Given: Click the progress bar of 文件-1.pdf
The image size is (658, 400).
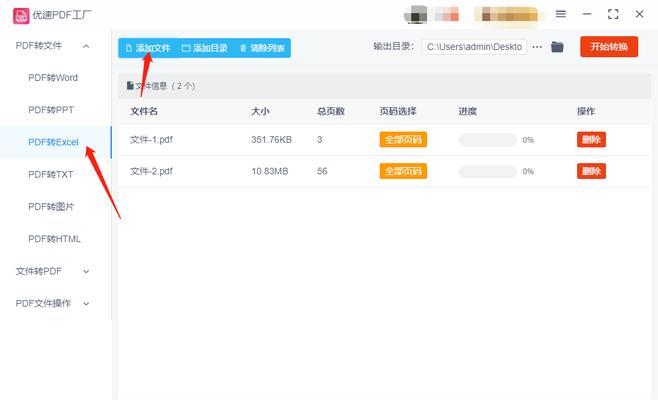Looking at the screenshot, I should 488,140.
